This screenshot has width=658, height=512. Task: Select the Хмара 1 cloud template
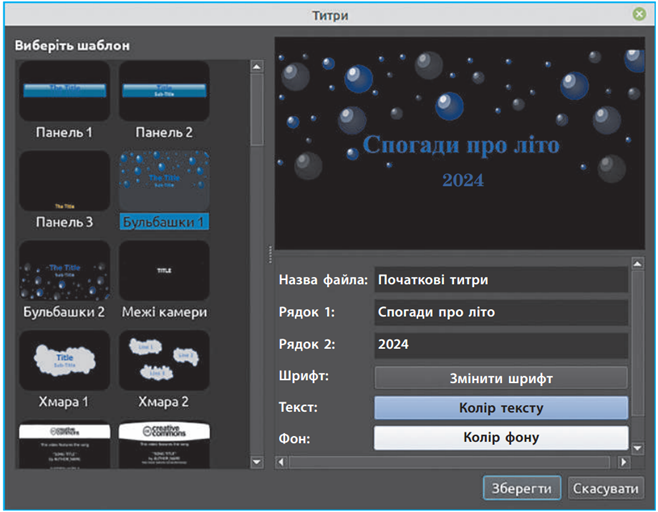[64, 360]
